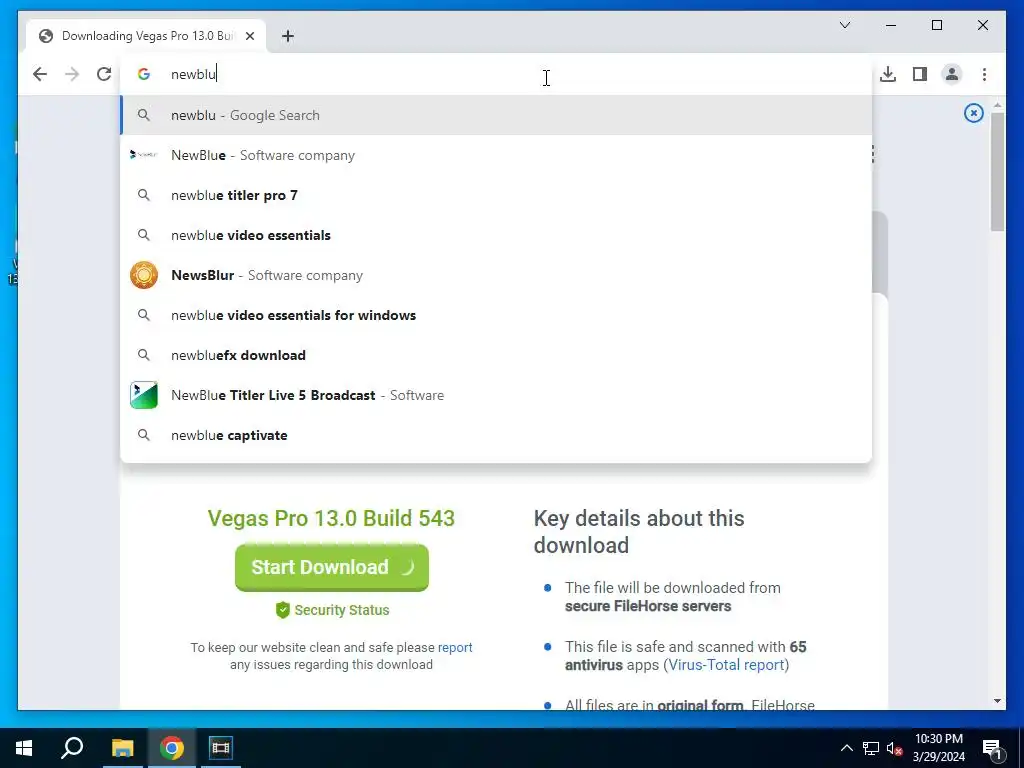Open the report link

tap(455, 647)
